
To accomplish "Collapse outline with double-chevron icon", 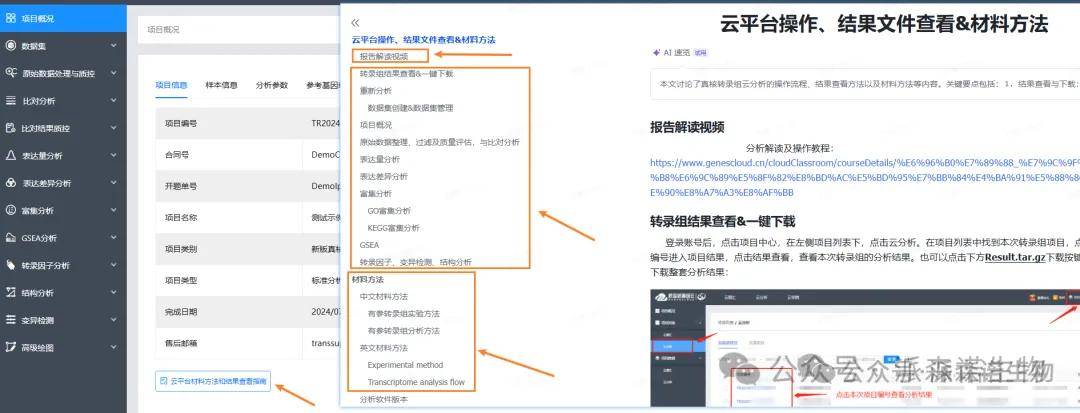I will point(355,22).
